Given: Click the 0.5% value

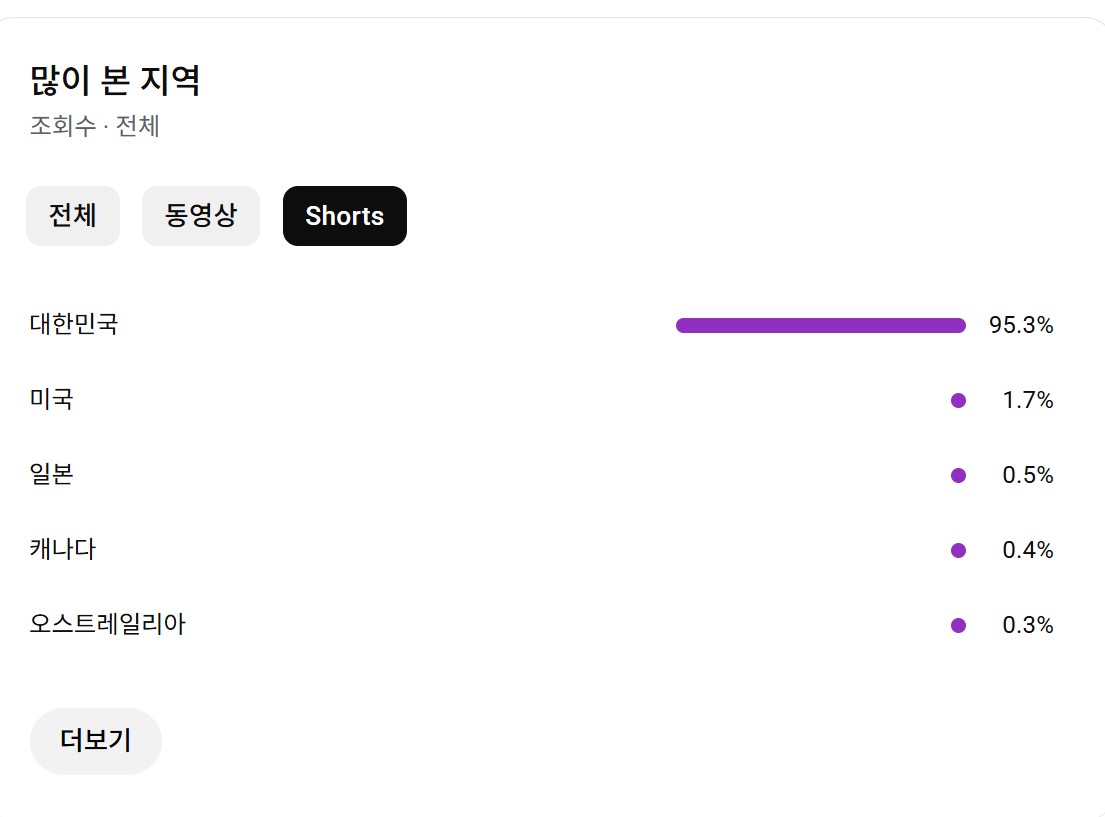Looking at the screenshot, I should 1028,475.
